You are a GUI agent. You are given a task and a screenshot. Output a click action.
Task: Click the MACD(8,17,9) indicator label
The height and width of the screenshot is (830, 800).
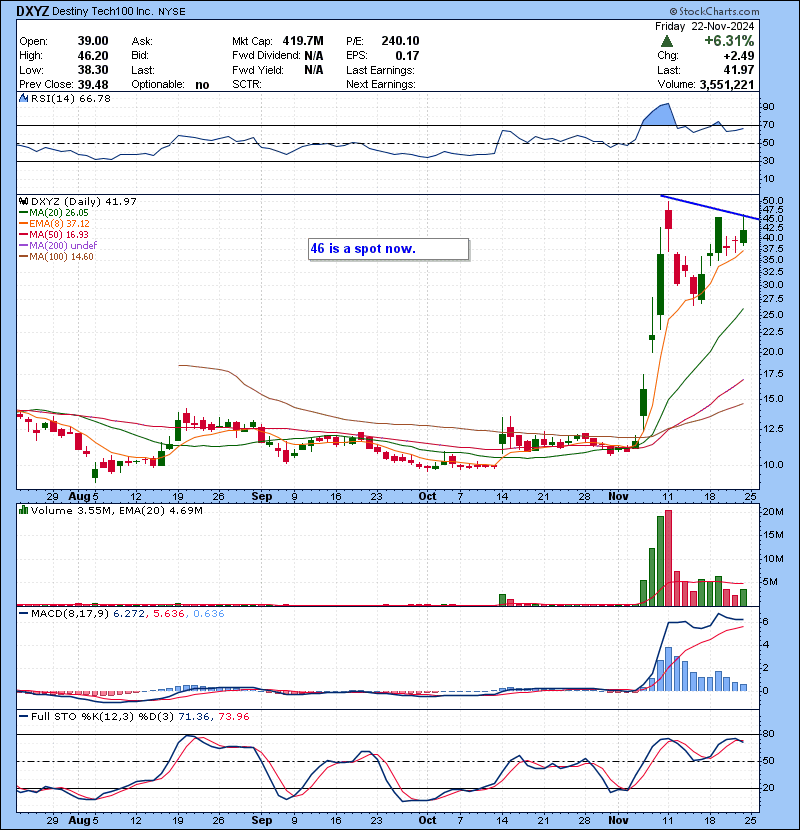point(70,614)
